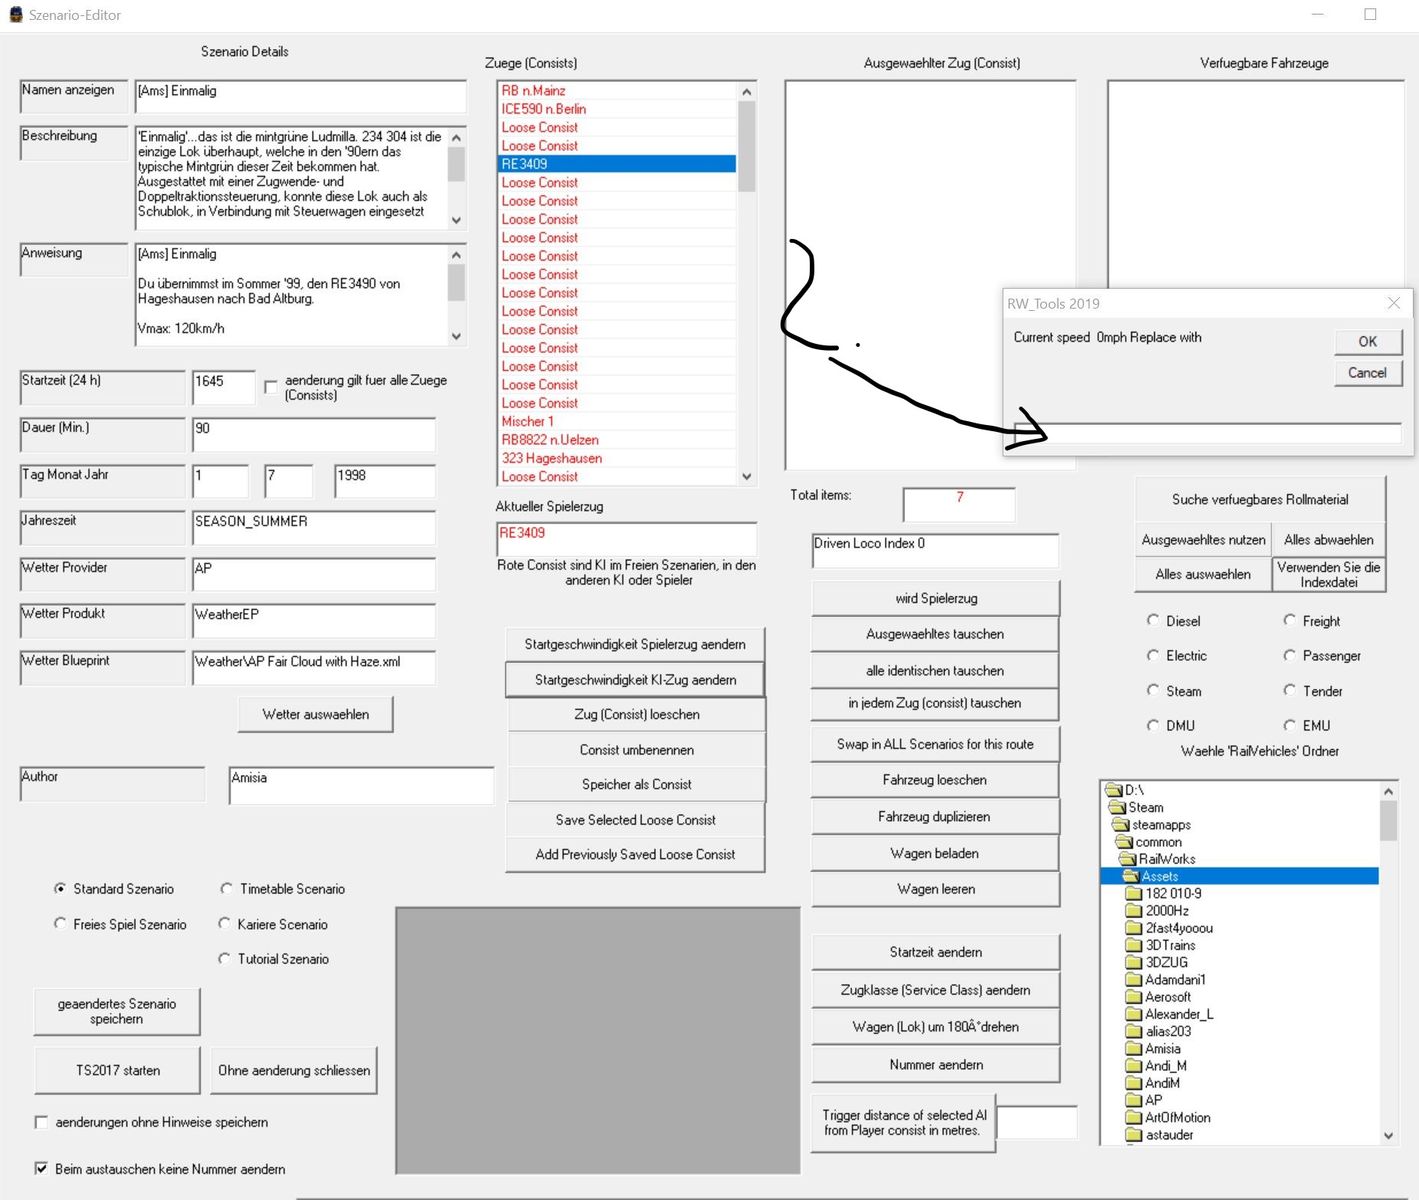Select the Assets folder in tree
Viewport: 1419px width, 1200px height.
[x=1159, y=876]
